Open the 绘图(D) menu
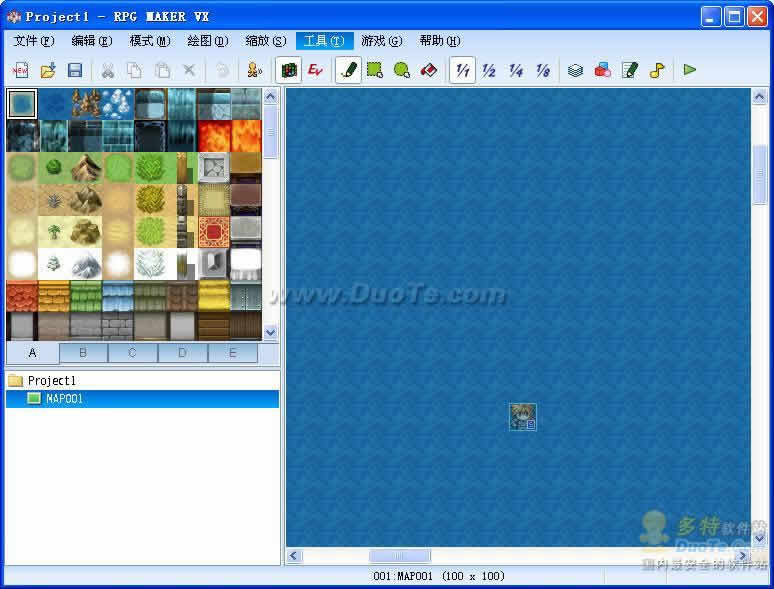This screenshot has width=774, height=589. tap(208, 40)
